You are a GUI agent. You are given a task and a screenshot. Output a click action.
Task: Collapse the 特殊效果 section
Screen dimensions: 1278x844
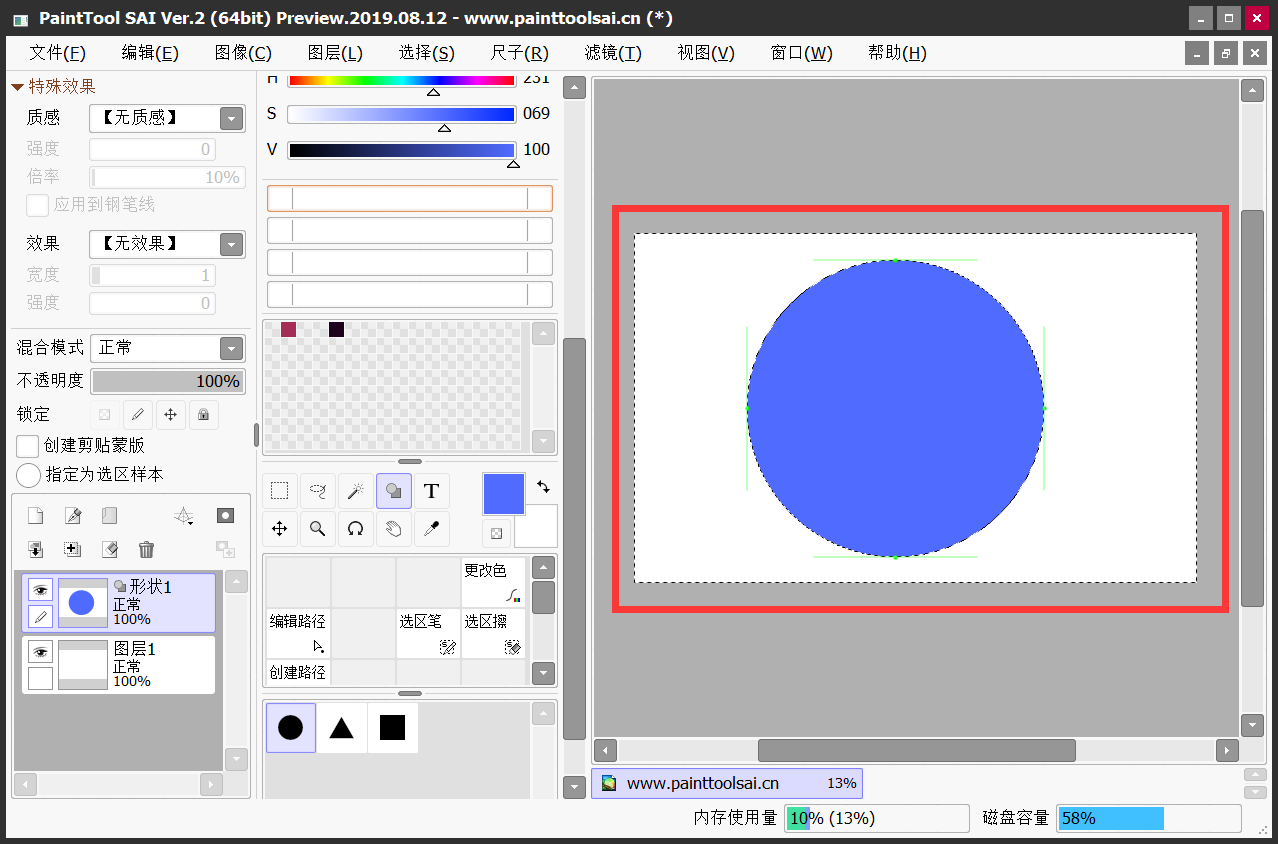click(x=17, y=87)
